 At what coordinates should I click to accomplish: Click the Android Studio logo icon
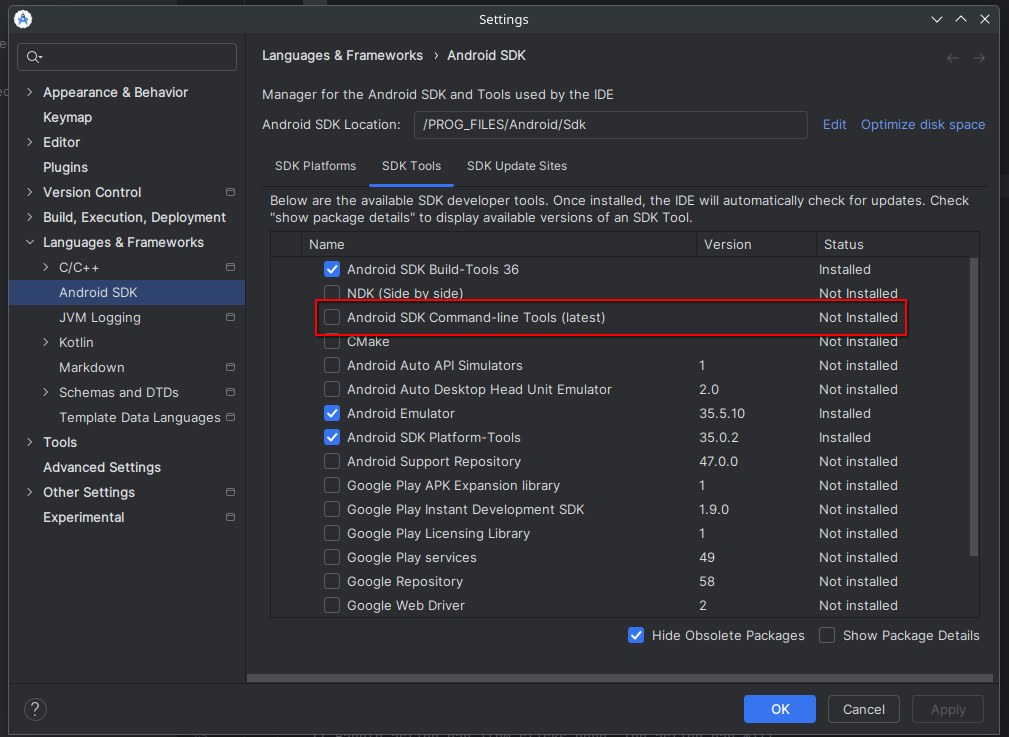coord(23,19)
